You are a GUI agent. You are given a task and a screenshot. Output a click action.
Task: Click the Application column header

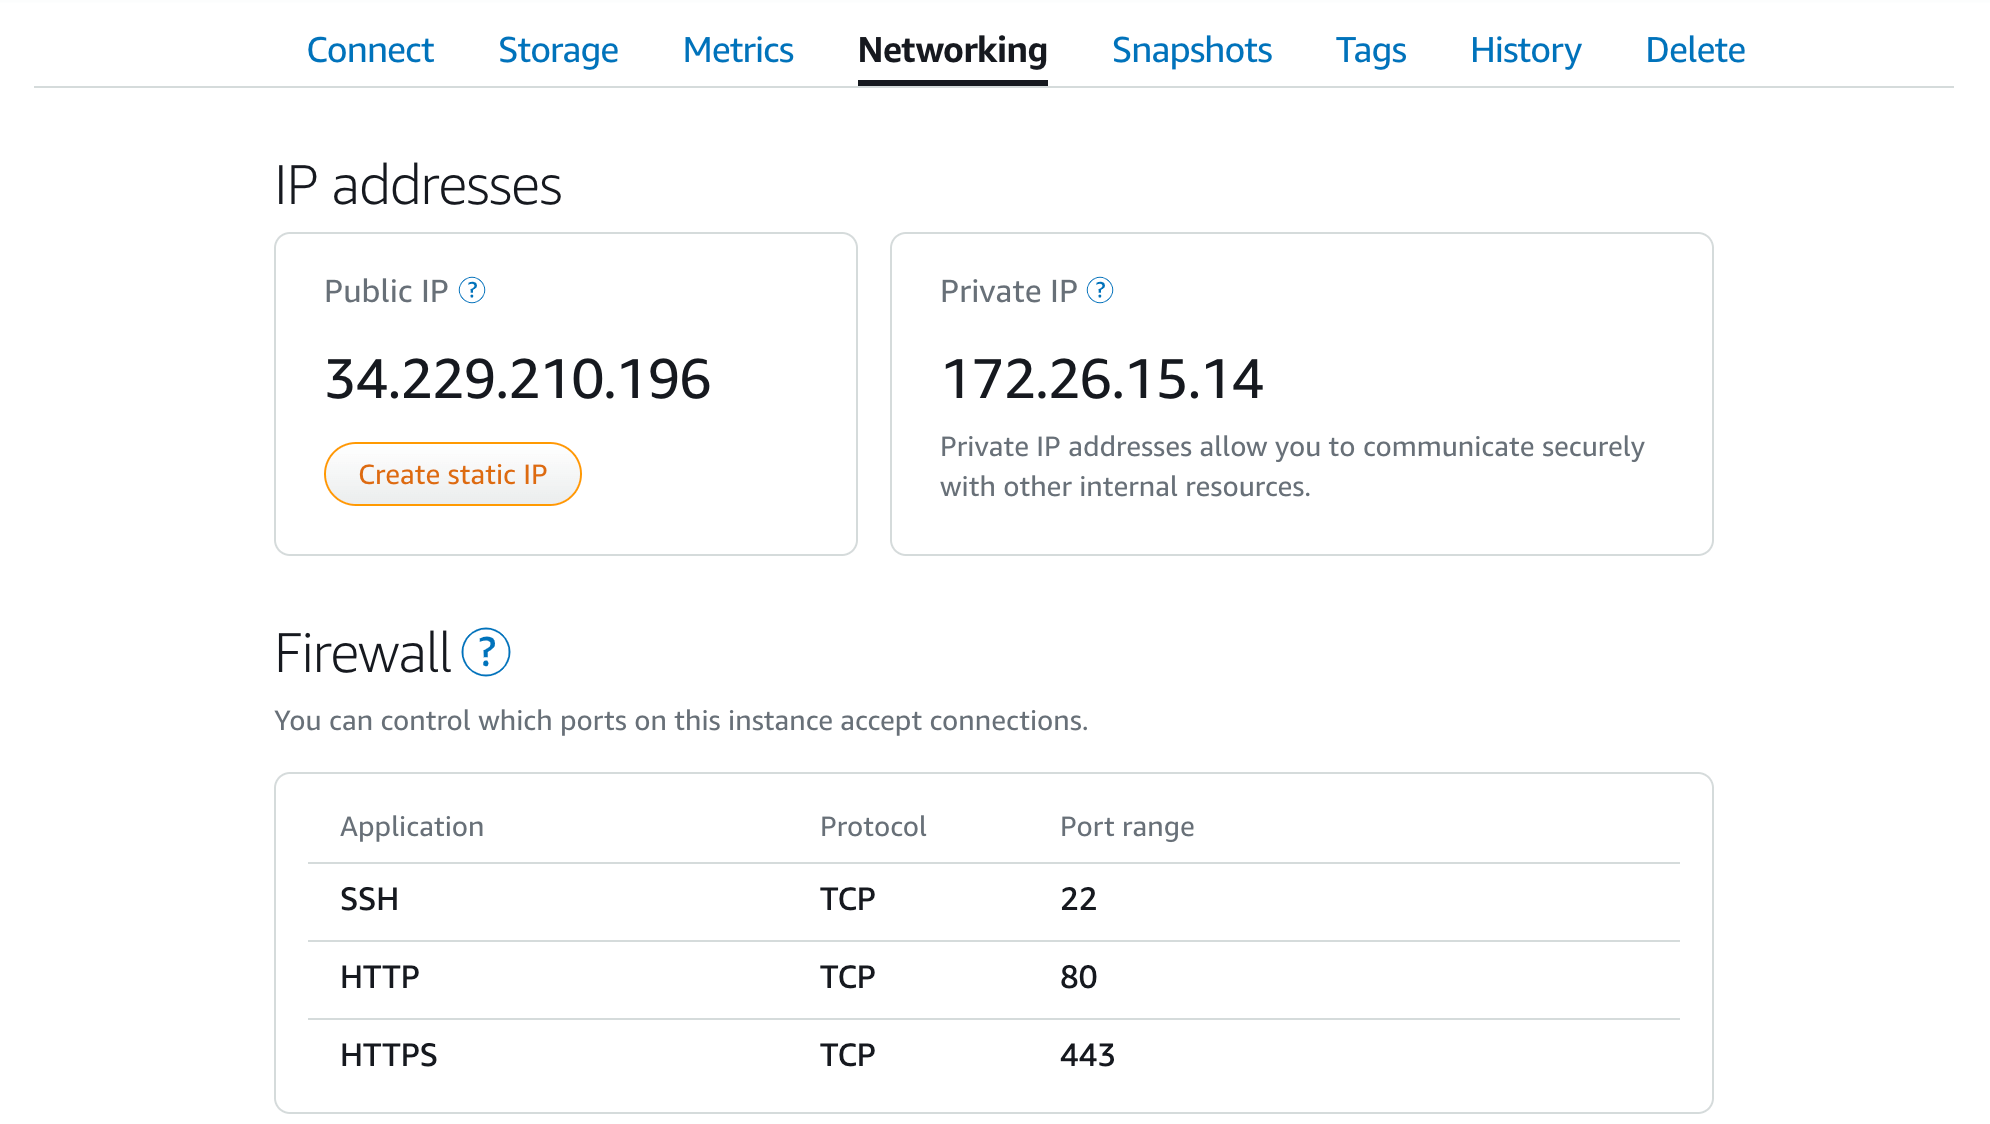(x=412, y=827)
